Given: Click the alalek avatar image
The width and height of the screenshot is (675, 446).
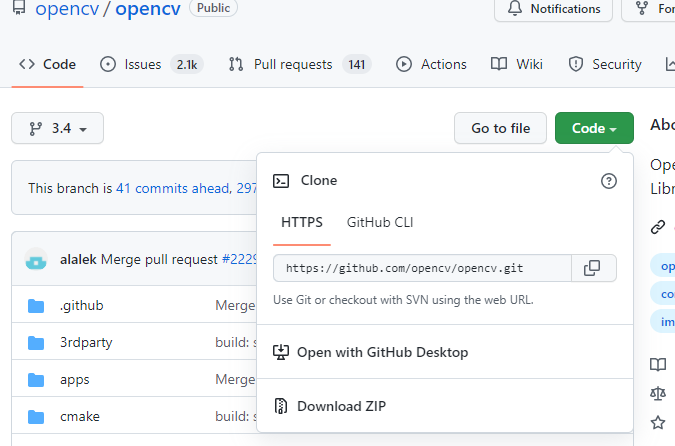Looking at the screenshot, I should (x=36, y=259).
